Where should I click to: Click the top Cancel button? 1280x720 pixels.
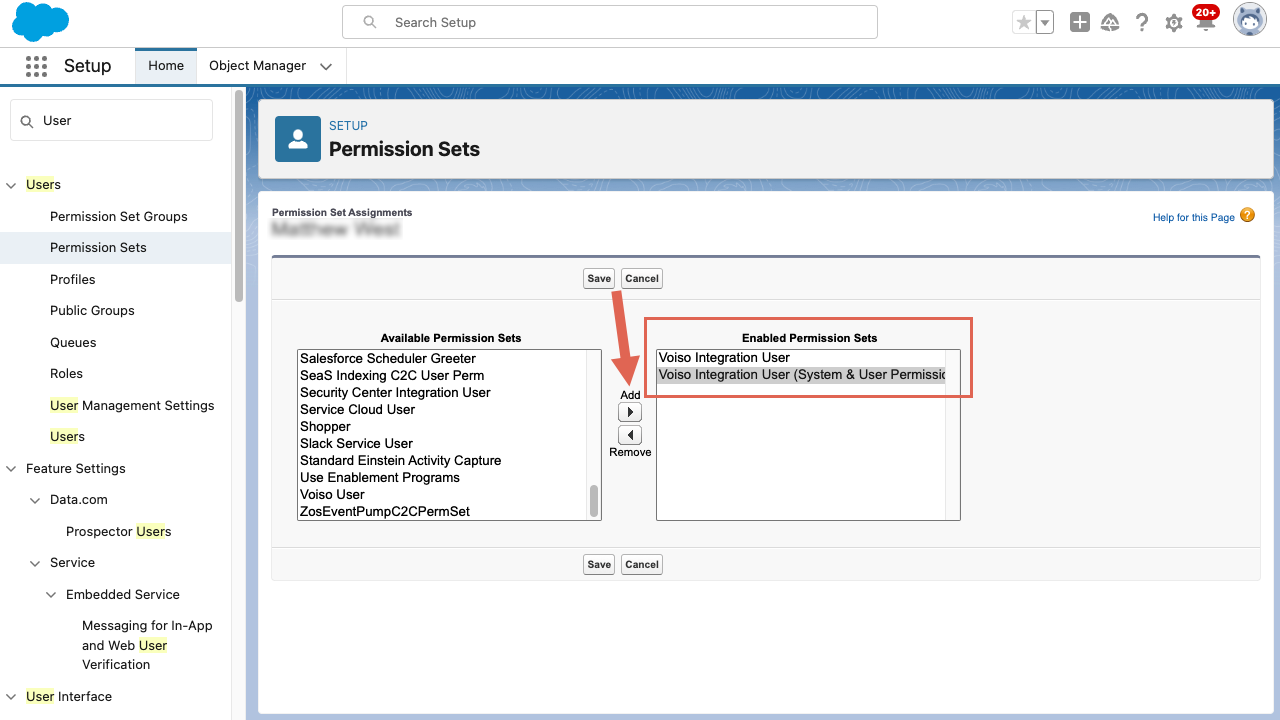click(642, 278)
